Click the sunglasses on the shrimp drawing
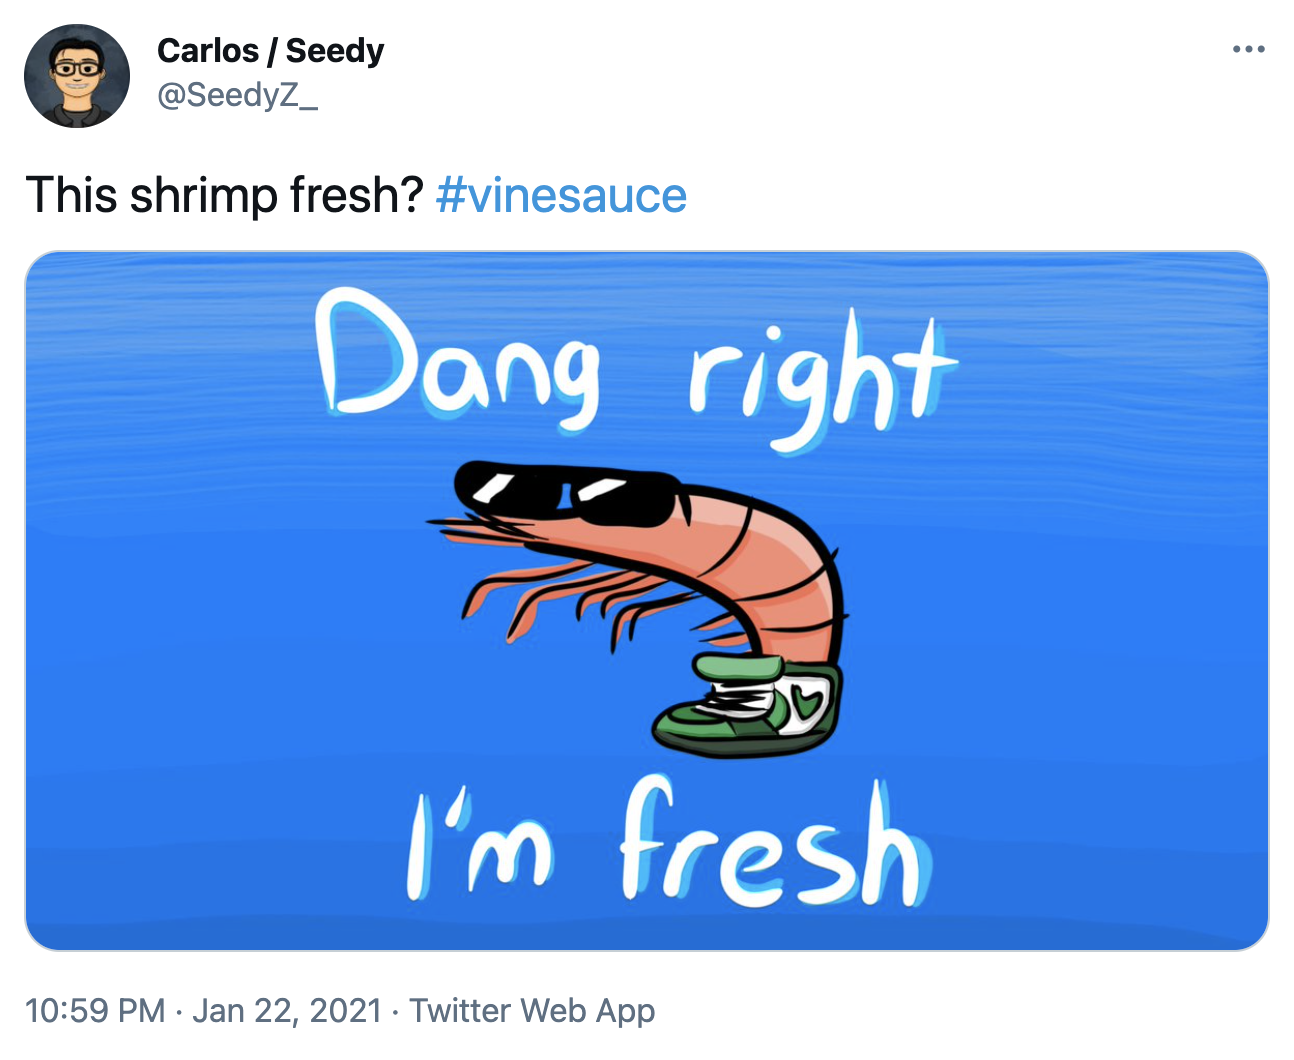This screenshot has height=1060, width=1294. (x=565, y=493)
